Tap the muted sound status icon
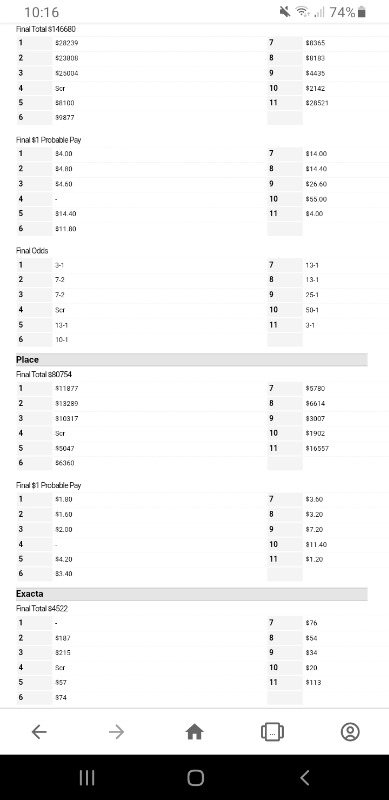 tap(285, 12)
